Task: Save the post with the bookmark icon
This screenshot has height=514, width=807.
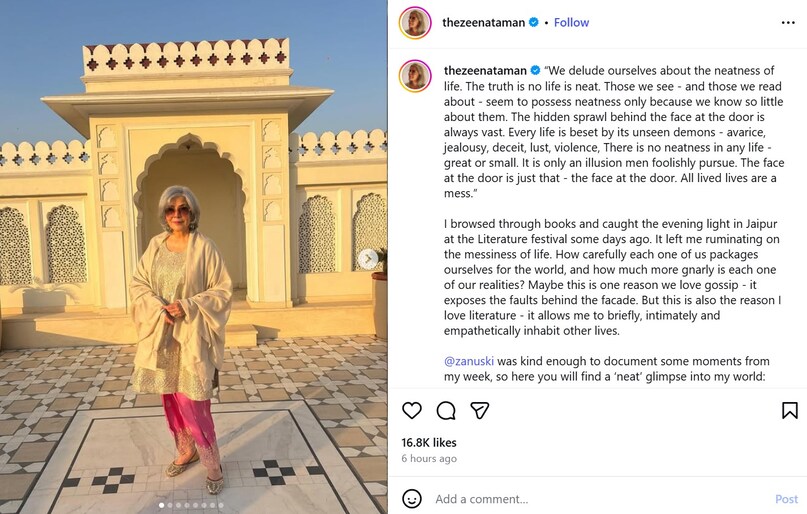Action: (789, 410)
